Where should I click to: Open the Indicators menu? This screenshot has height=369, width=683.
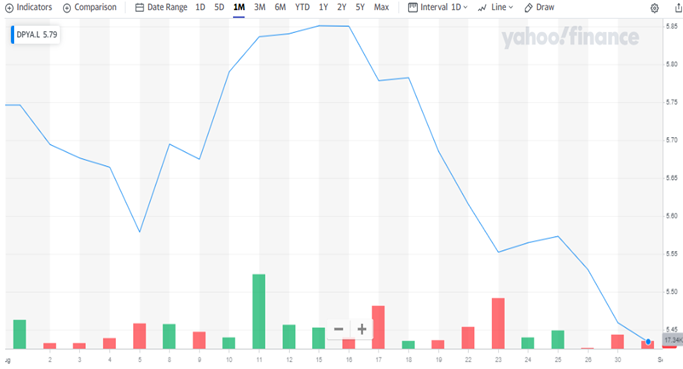[x=28, y=7]
